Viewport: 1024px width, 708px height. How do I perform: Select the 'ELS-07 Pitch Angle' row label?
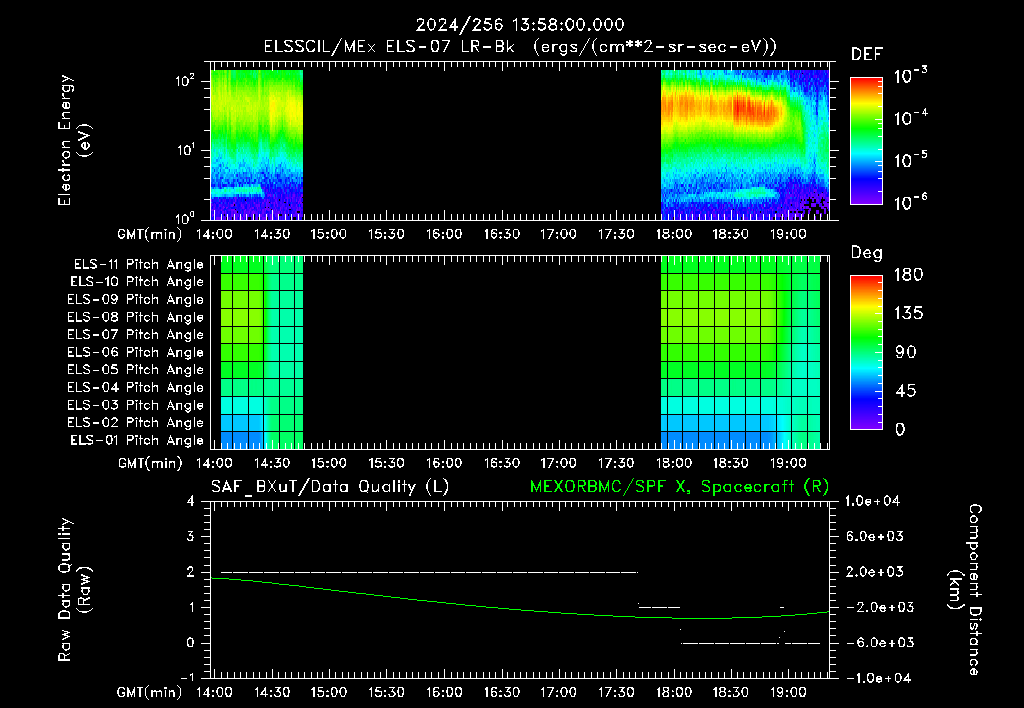pyautogui.click(x=136, y=334)
